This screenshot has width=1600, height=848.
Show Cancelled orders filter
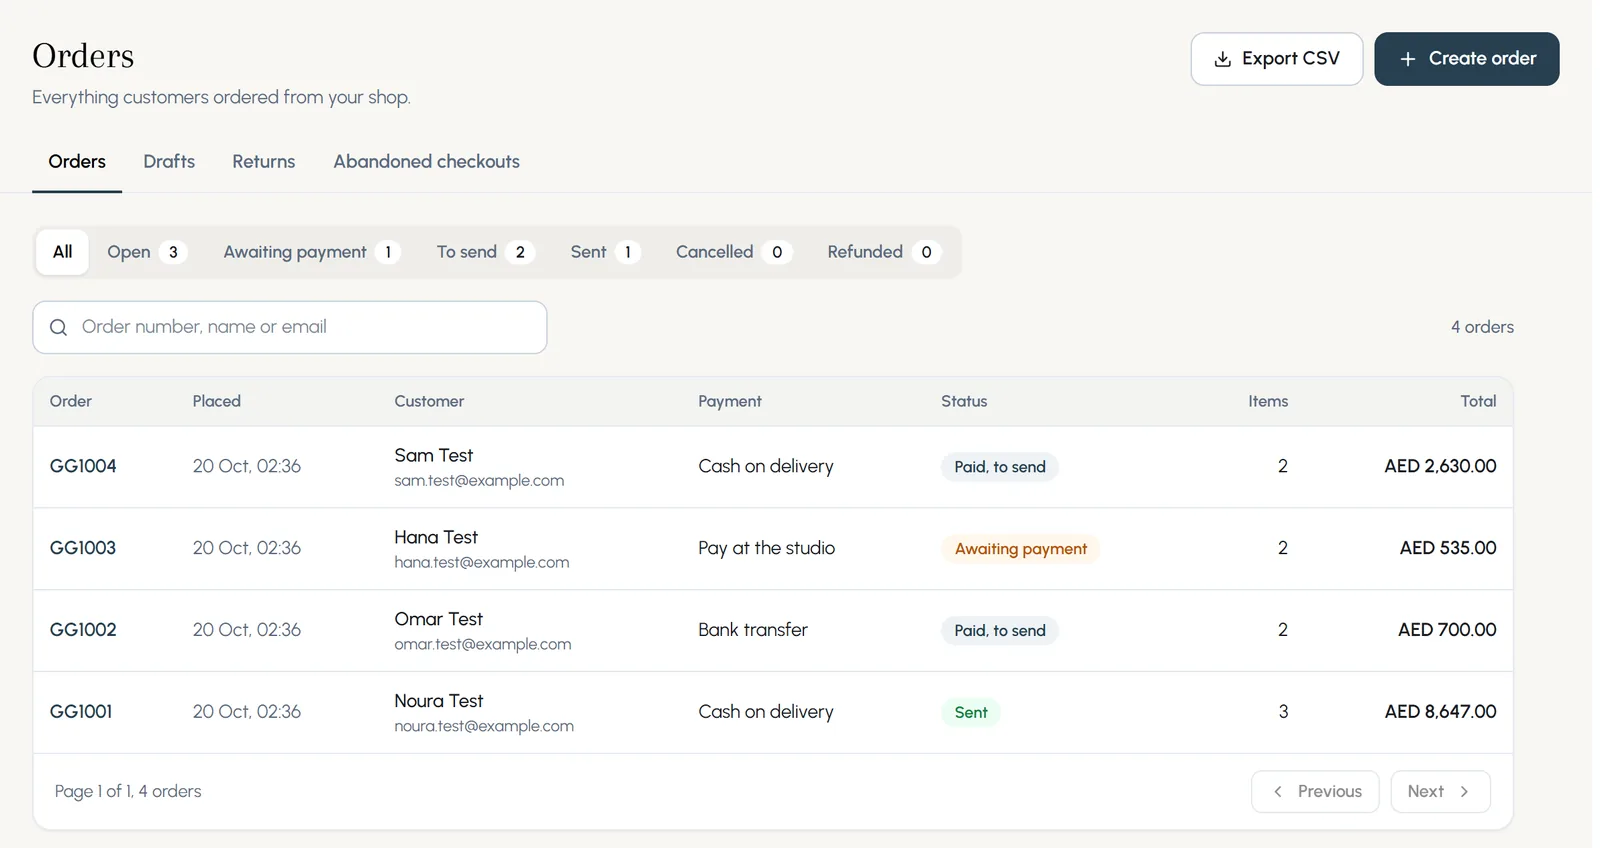(733, 252)
